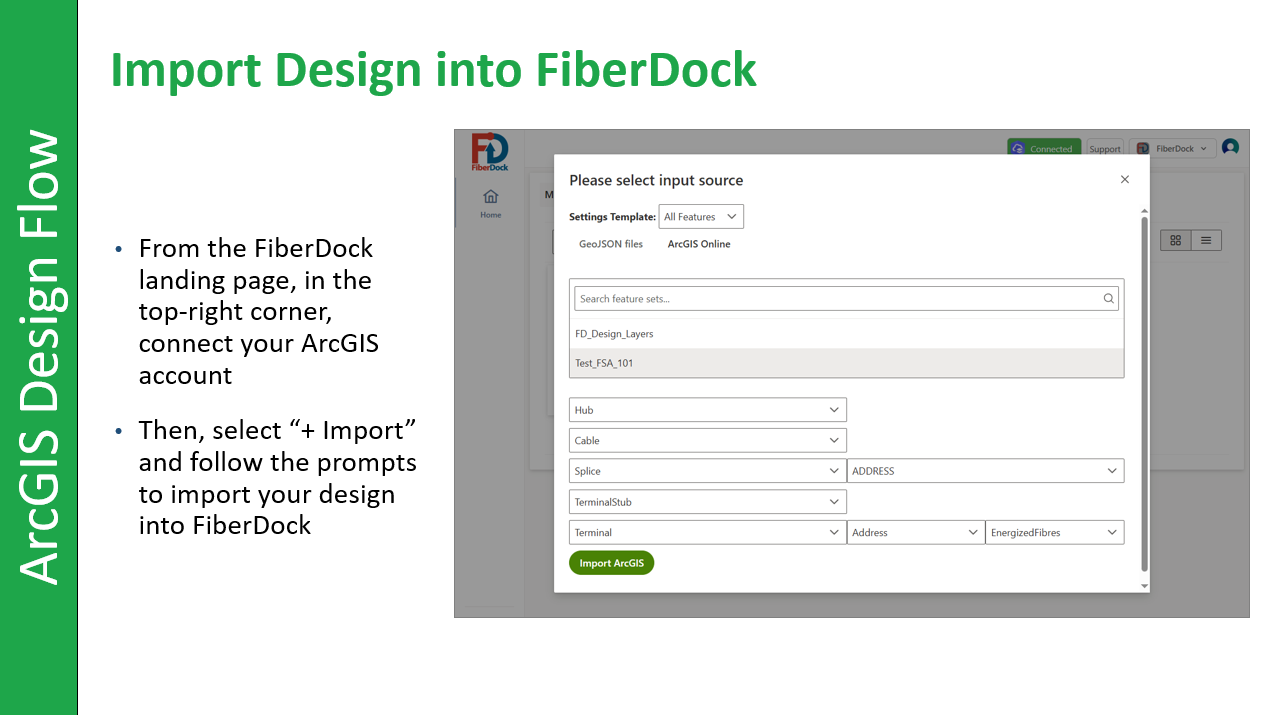This screenshot has width=1274, height=715.
Task: Open the Support button
Action: coord(1105,148)
